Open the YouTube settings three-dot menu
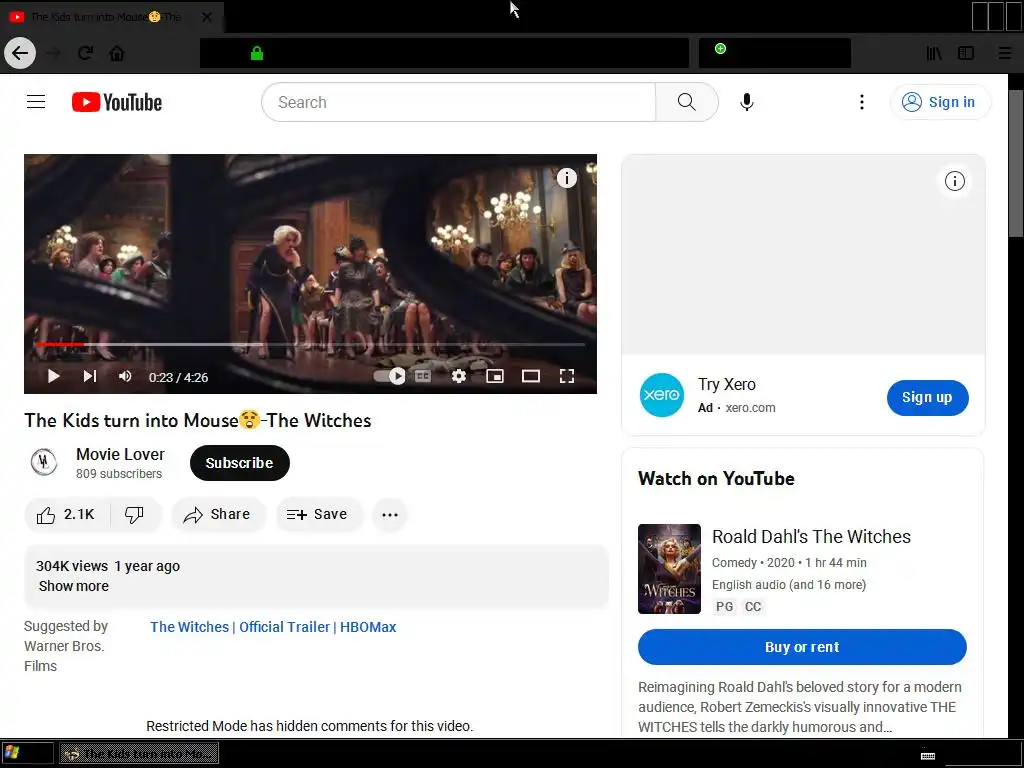Image resolution: width=1024 pixels, height=768 pixels. coord(861,102)
